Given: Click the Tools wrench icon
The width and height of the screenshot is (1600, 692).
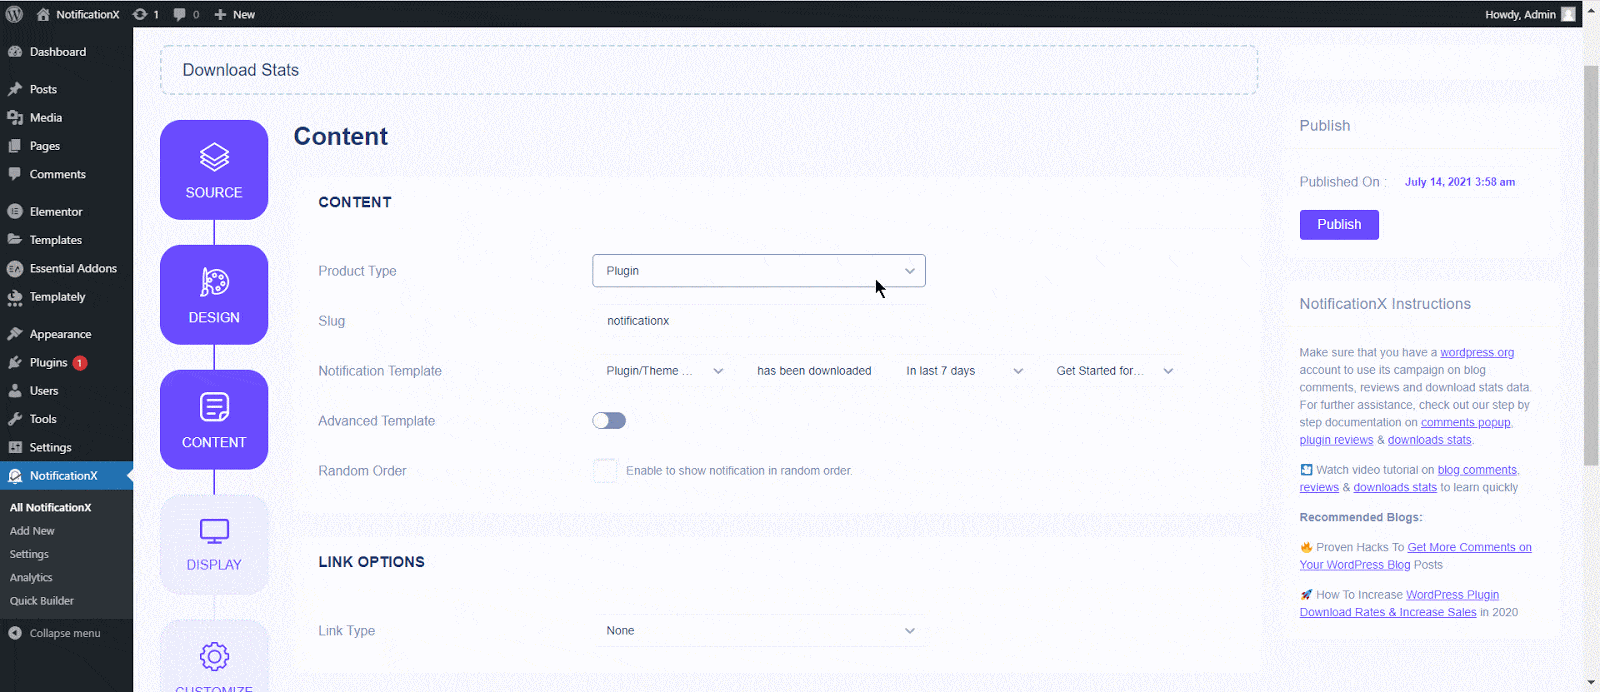Looking at the screenshot, I should 15,419.
